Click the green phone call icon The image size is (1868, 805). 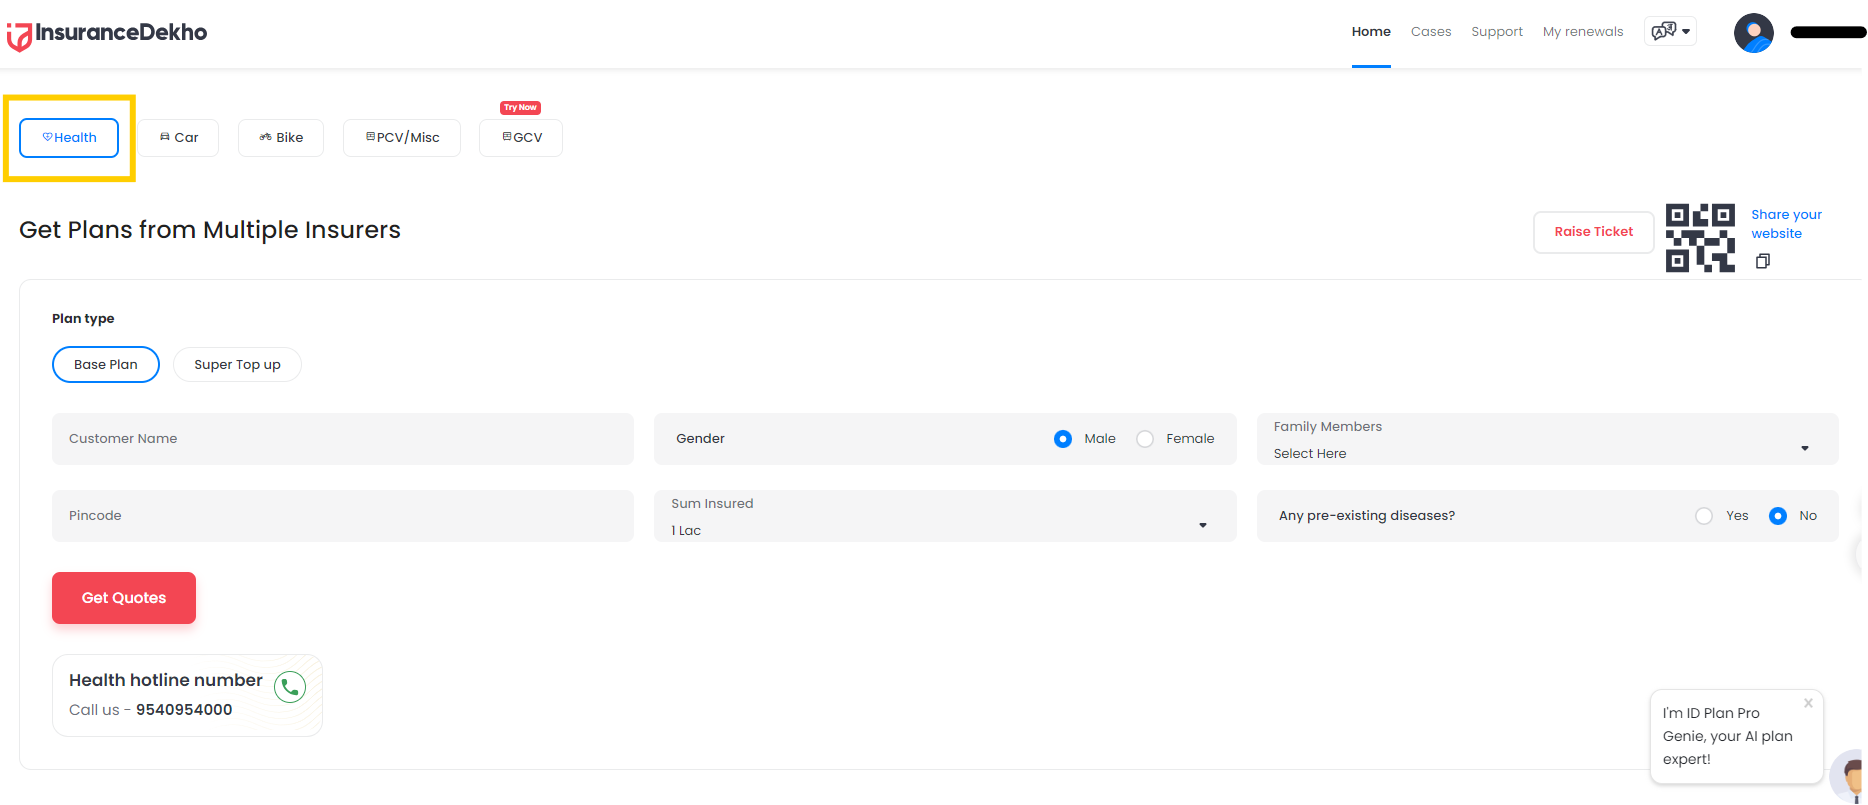[290, 687]
